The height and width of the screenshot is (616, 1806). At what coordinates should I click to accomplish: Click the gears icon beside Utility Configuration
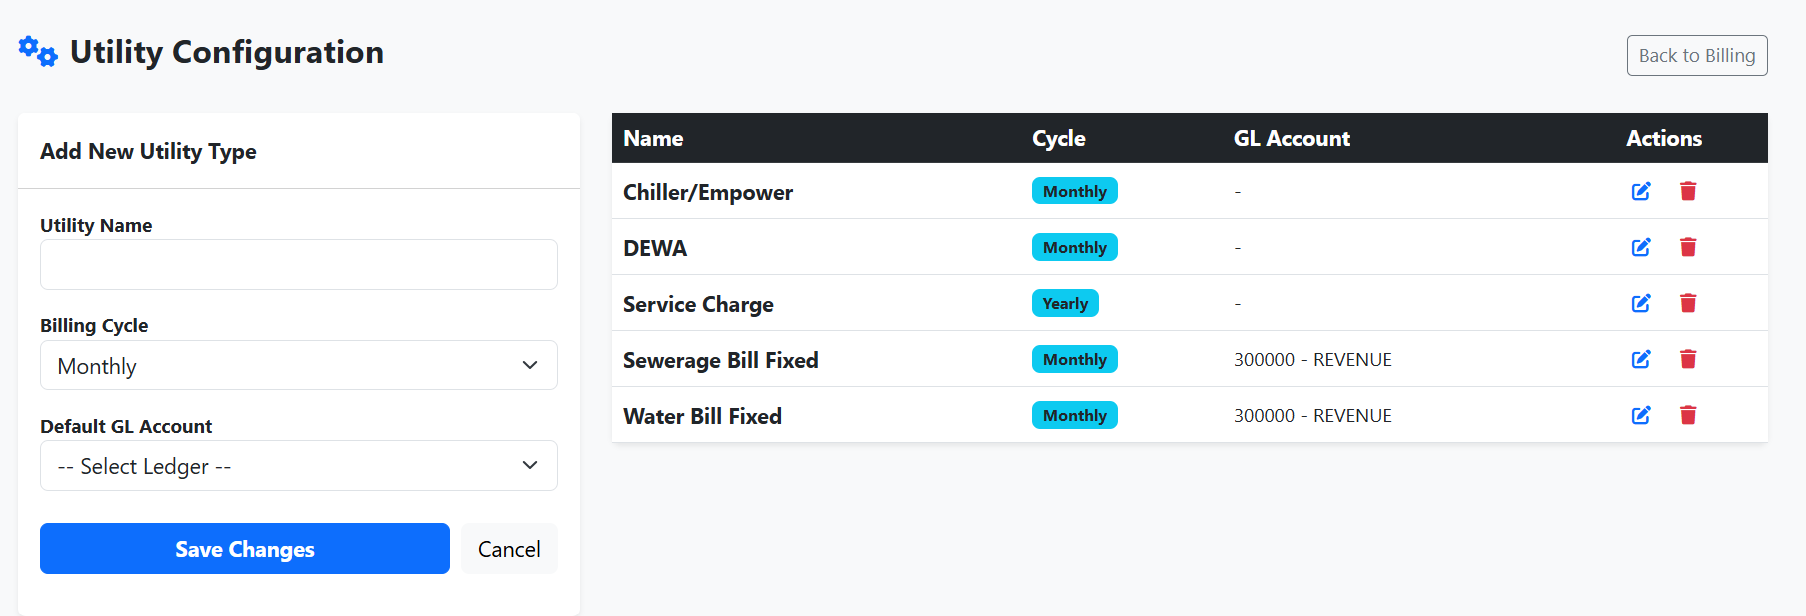(x=38, y=52)
